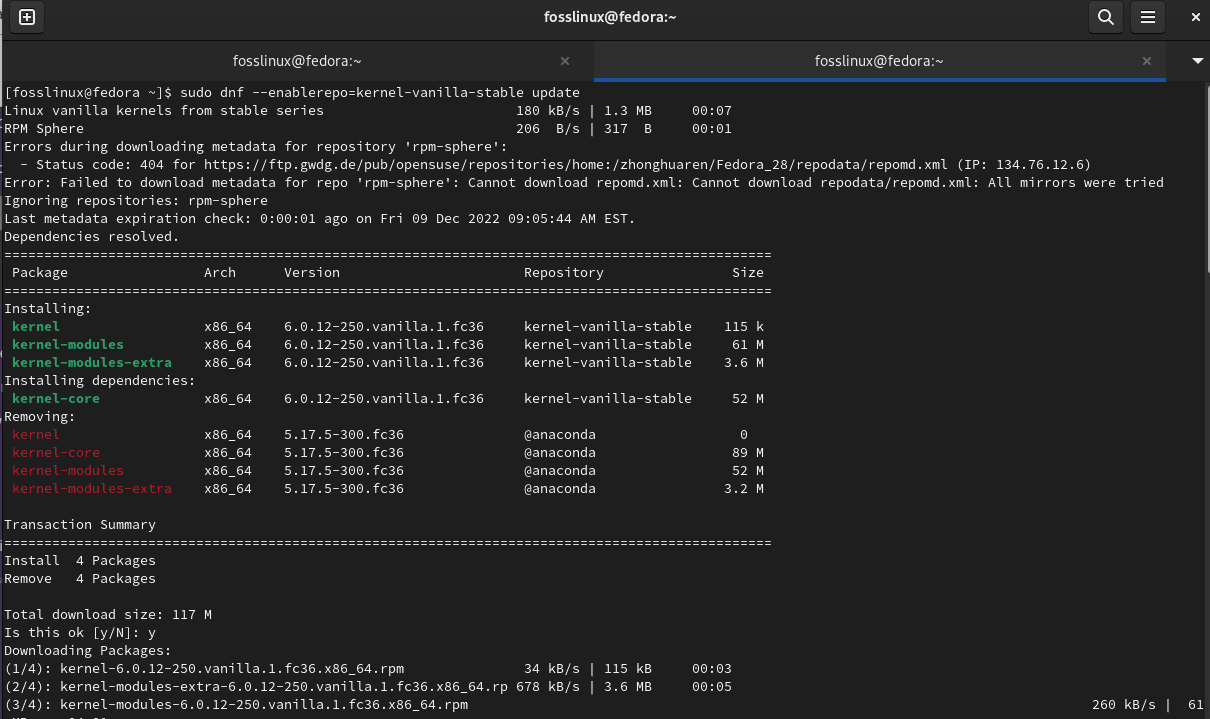Image resolution: width=1210 pixels, height=719 pixels.
Task: Open the terminal search magnifier
Action: pyautogui.click(x=1105, y=17)
